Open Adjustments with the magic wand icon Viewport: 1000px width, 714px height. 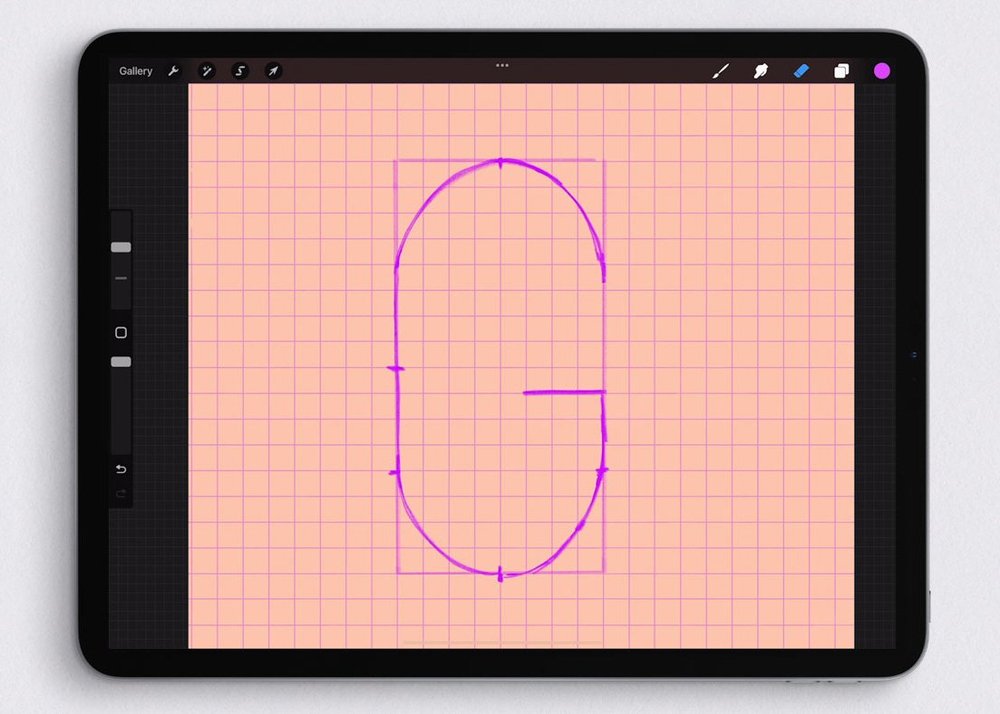[207, 71]
